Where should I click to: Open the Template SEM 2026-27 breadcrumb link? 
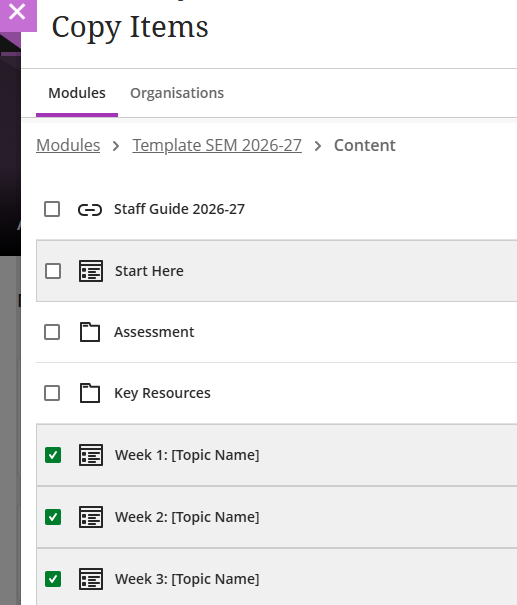point(217,145)
